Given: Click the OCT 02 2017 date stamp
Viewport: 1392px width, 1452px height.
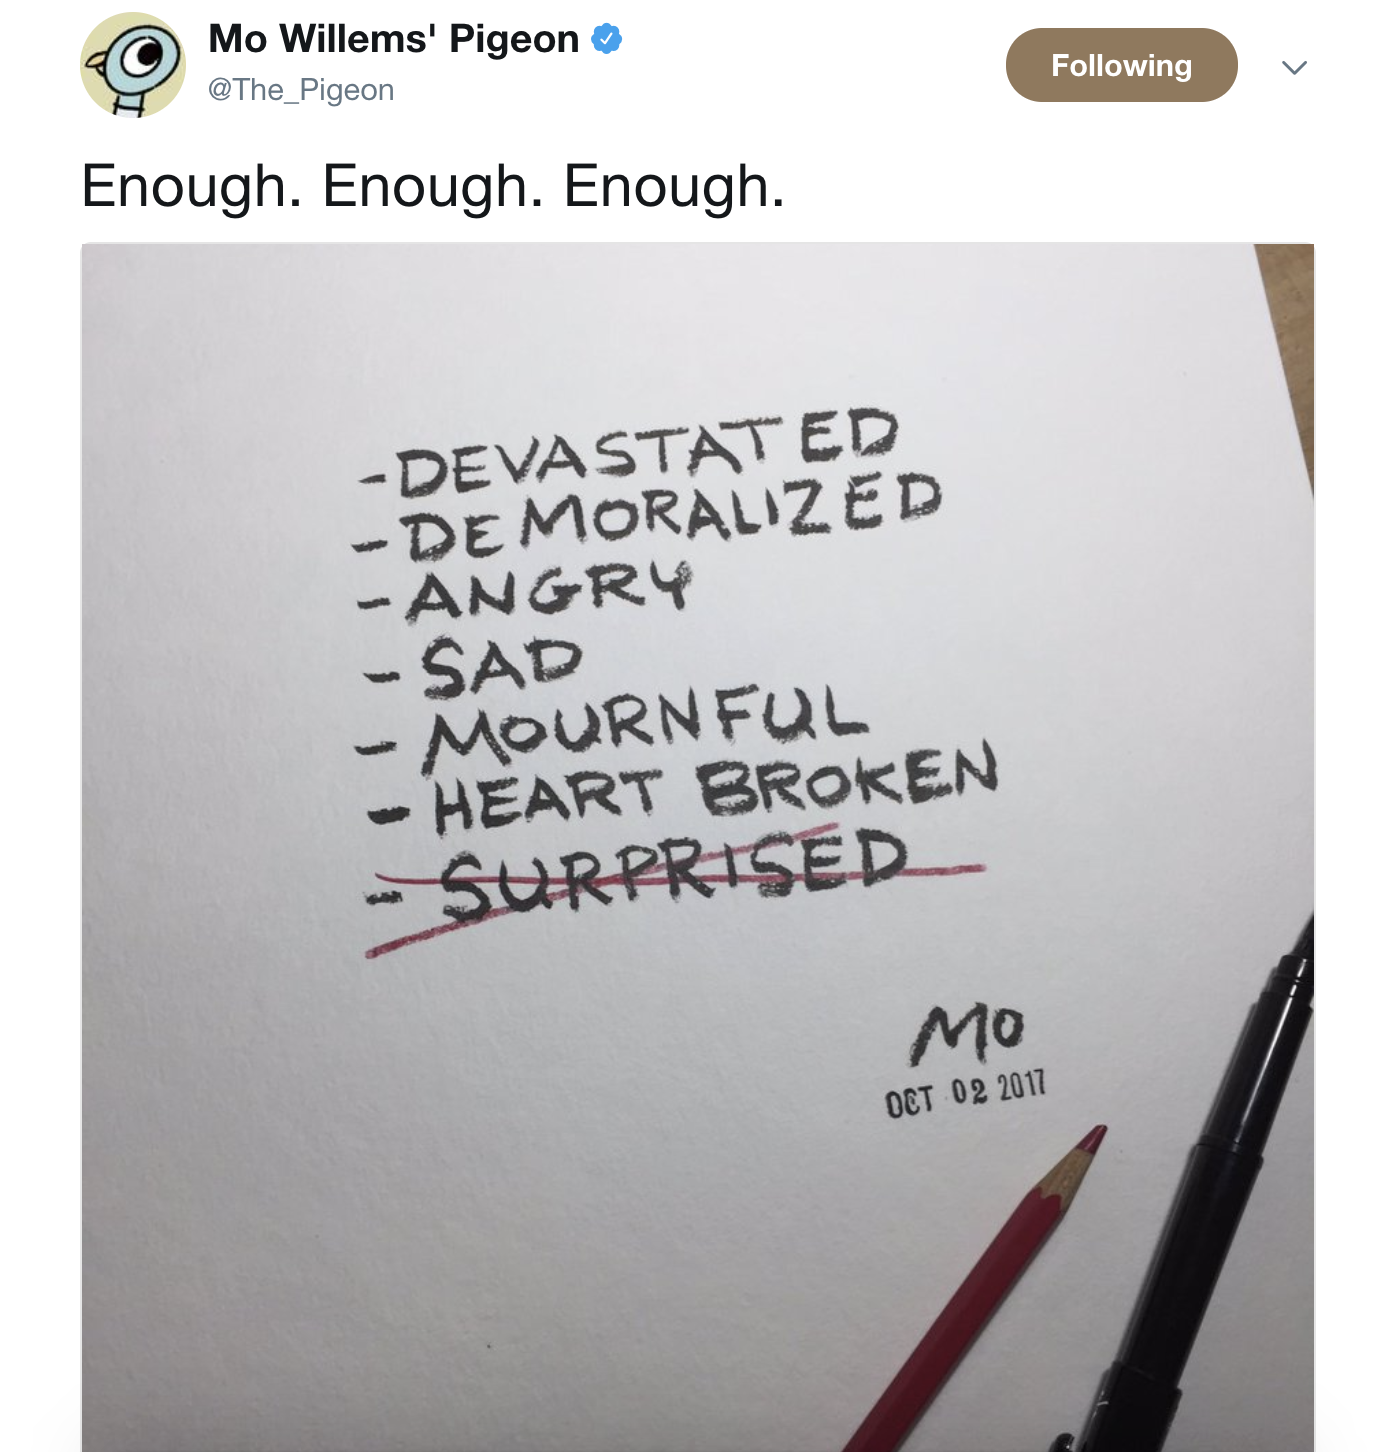Looking at the screenshot, I should 965,1092.
